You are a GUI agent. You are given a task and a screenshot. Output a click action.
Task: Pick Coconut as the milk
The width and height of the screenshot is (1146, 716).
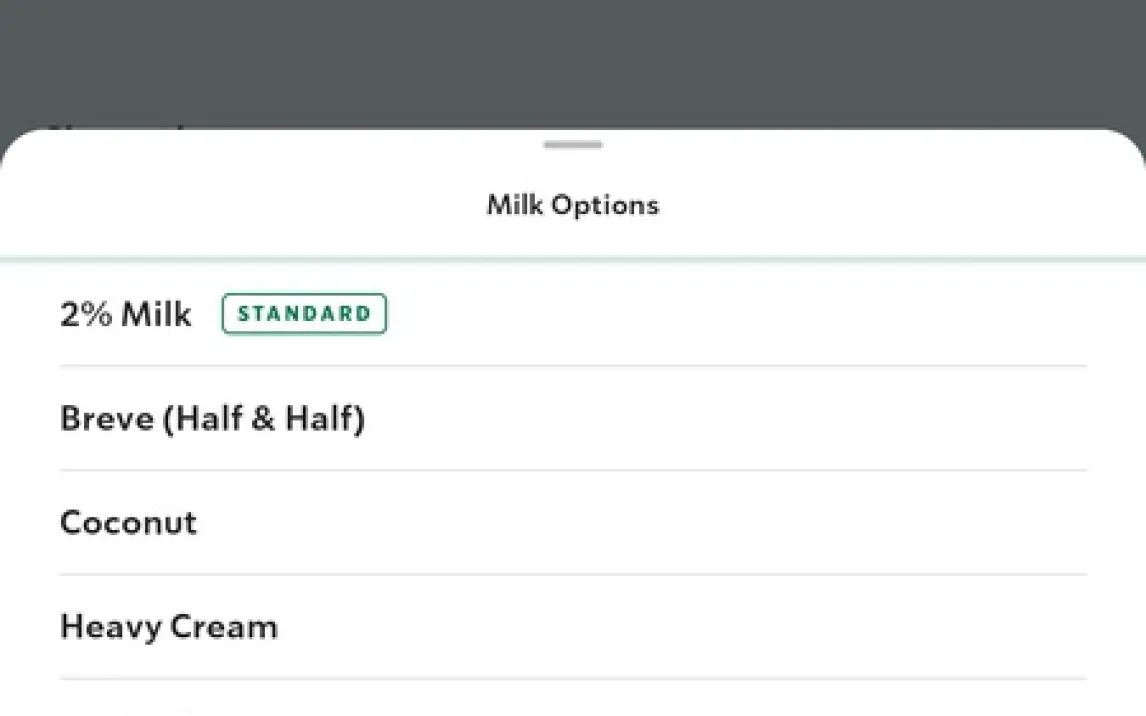(129, 523)
